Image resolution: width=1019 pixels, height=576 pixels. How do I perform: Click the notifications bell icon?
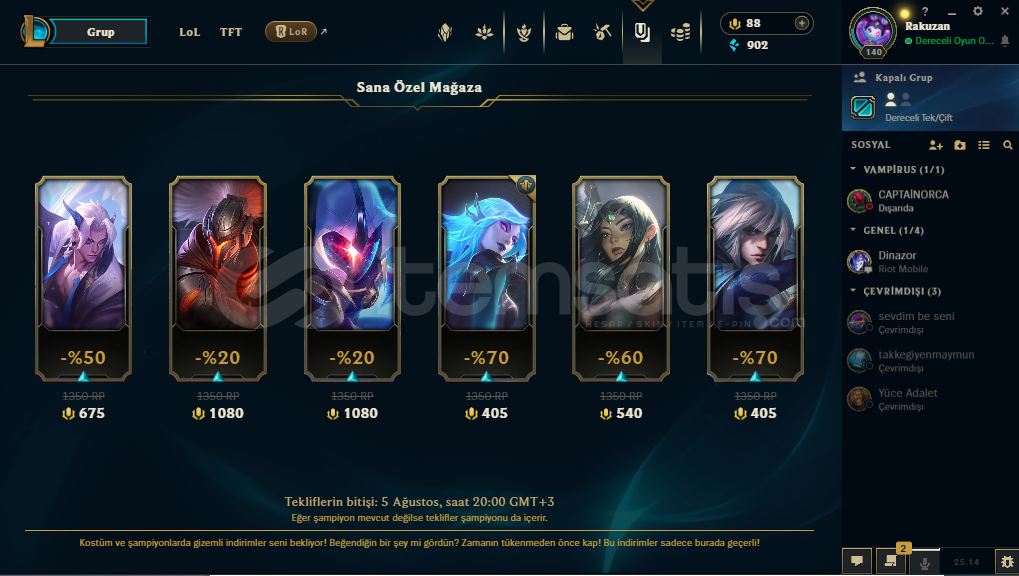tap(1005, 41)
